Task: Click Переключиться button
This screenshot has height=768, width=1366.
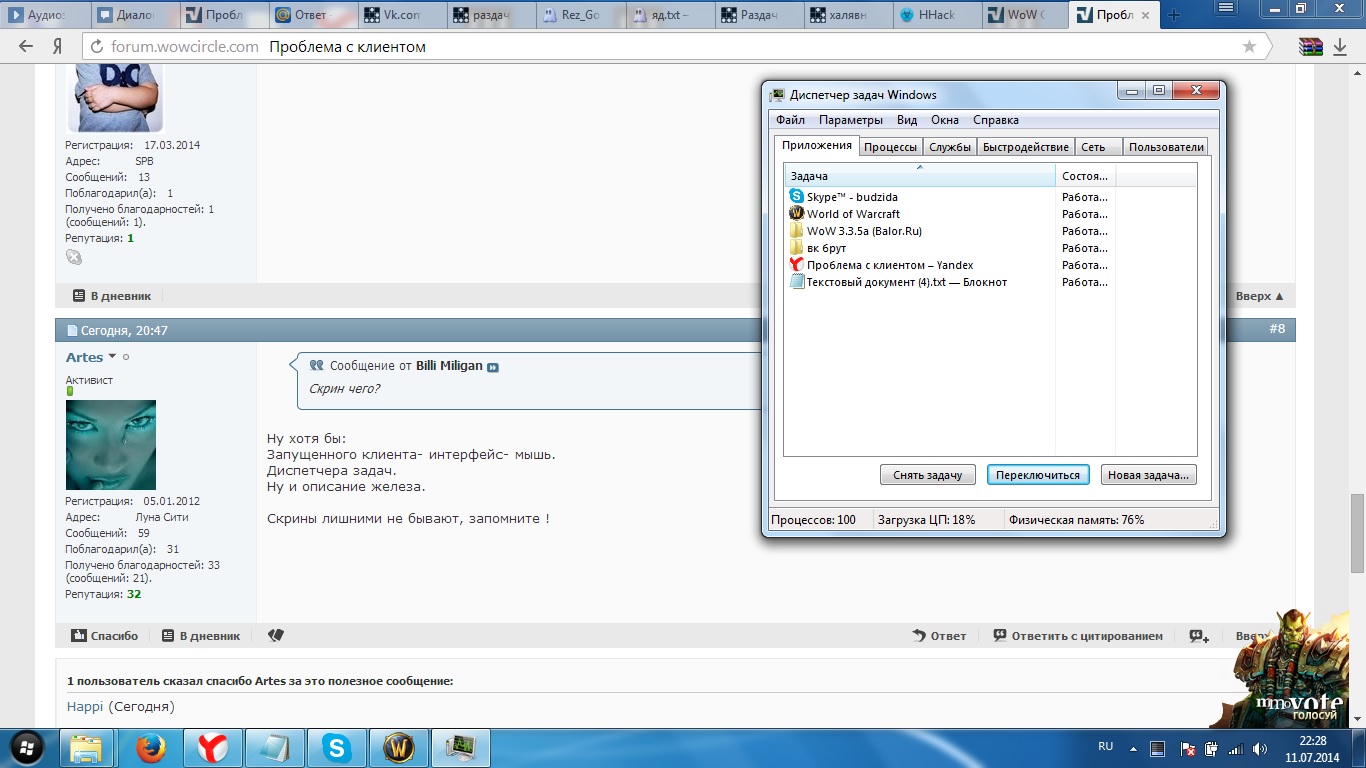Action: tap(1039, 475)
